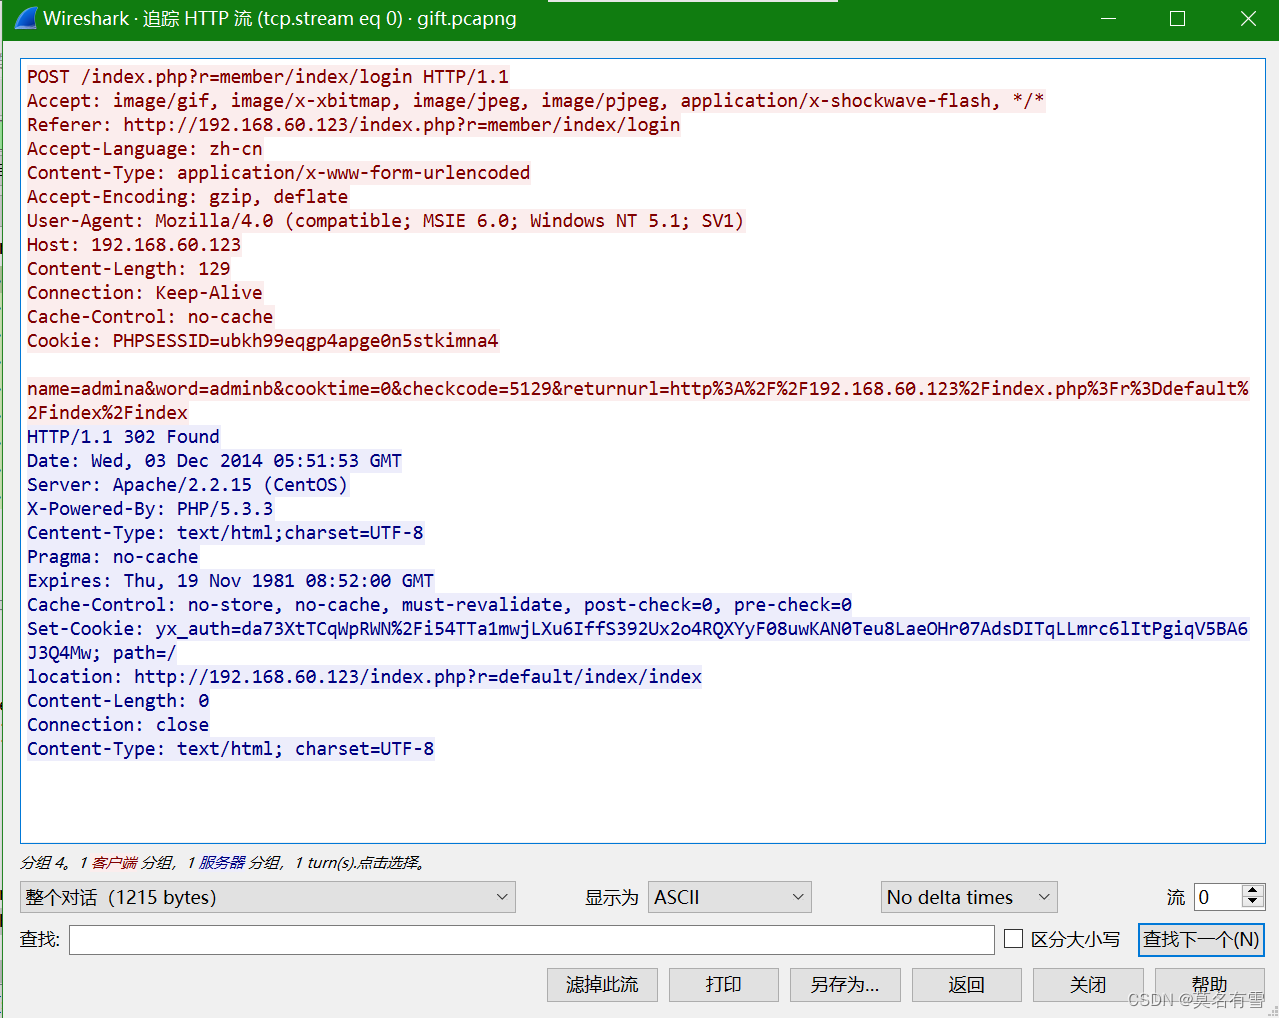The height and width of the screenshot is (1018, 1279).
Task: Click the 服务器 分组 server packets label
Action: 240,862
